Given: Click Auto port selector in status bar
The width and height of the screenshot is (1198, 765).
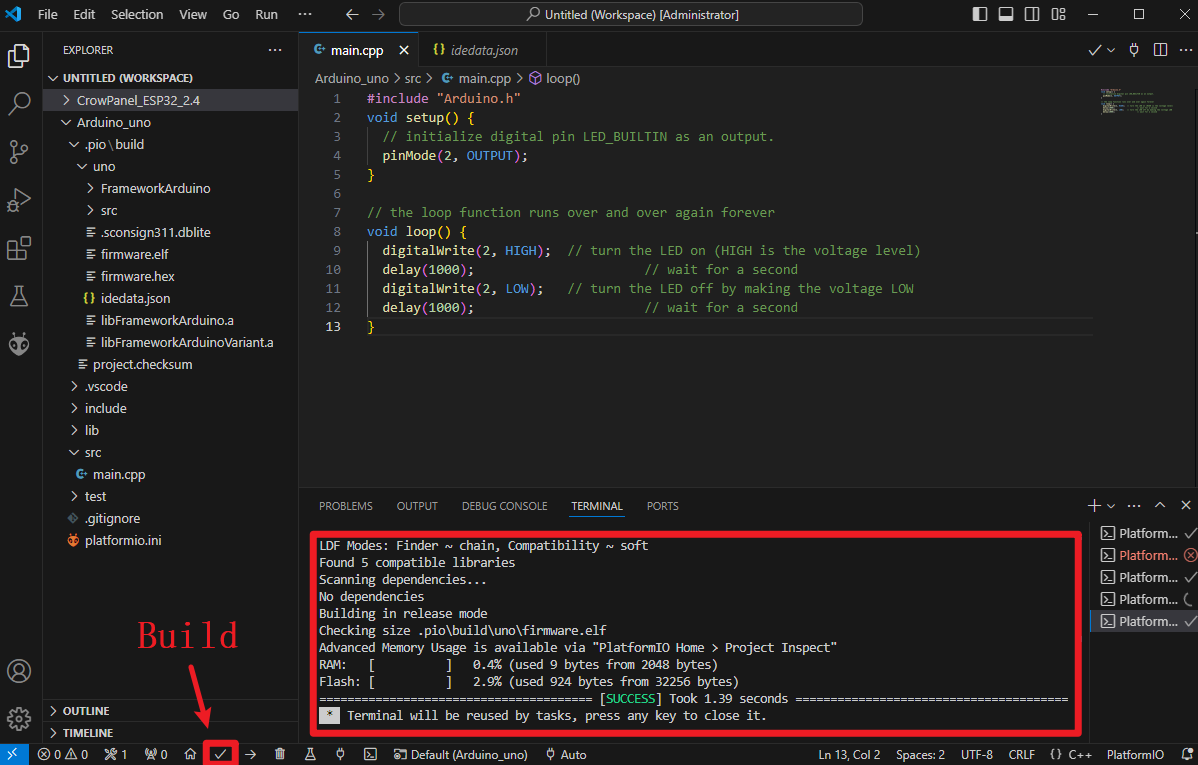Looking at the screenshot, I should click(566, 754).
